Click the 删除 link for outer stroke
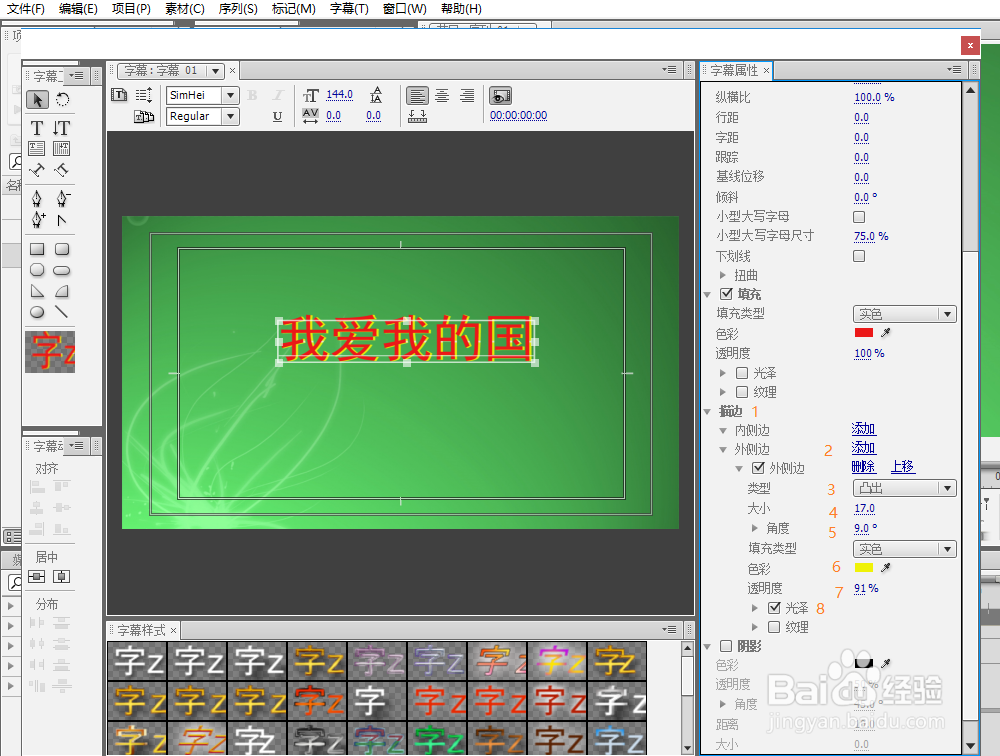This screenshot has height=756, width=1000. click(864, 467)
